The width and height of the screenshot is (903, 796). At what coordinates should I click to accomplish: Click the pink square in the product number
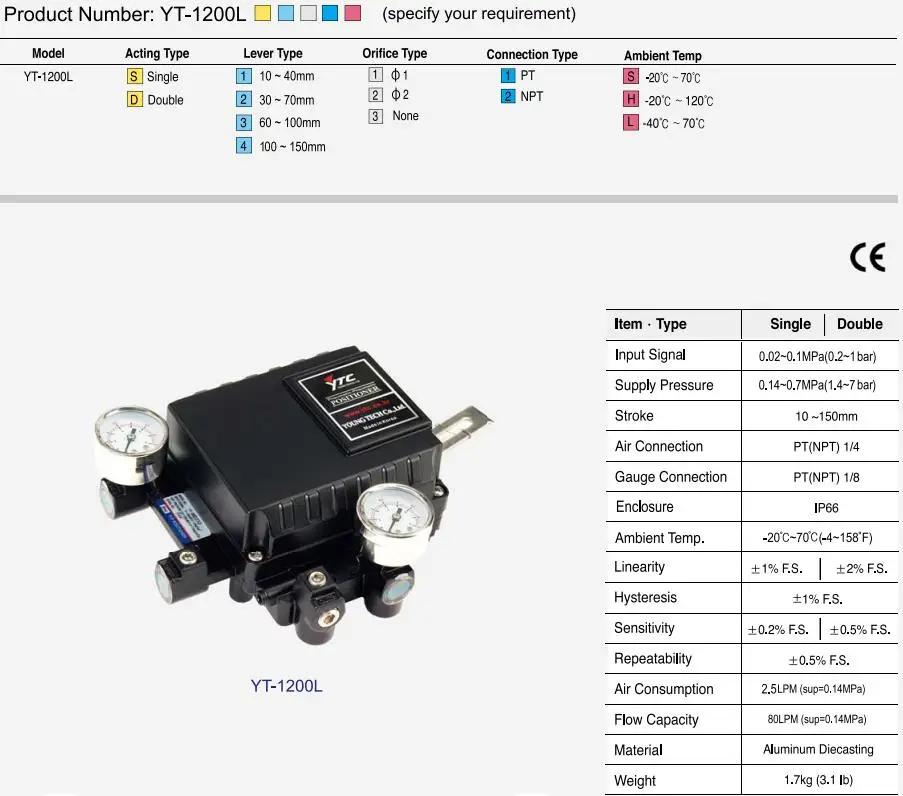pos(352,14)
